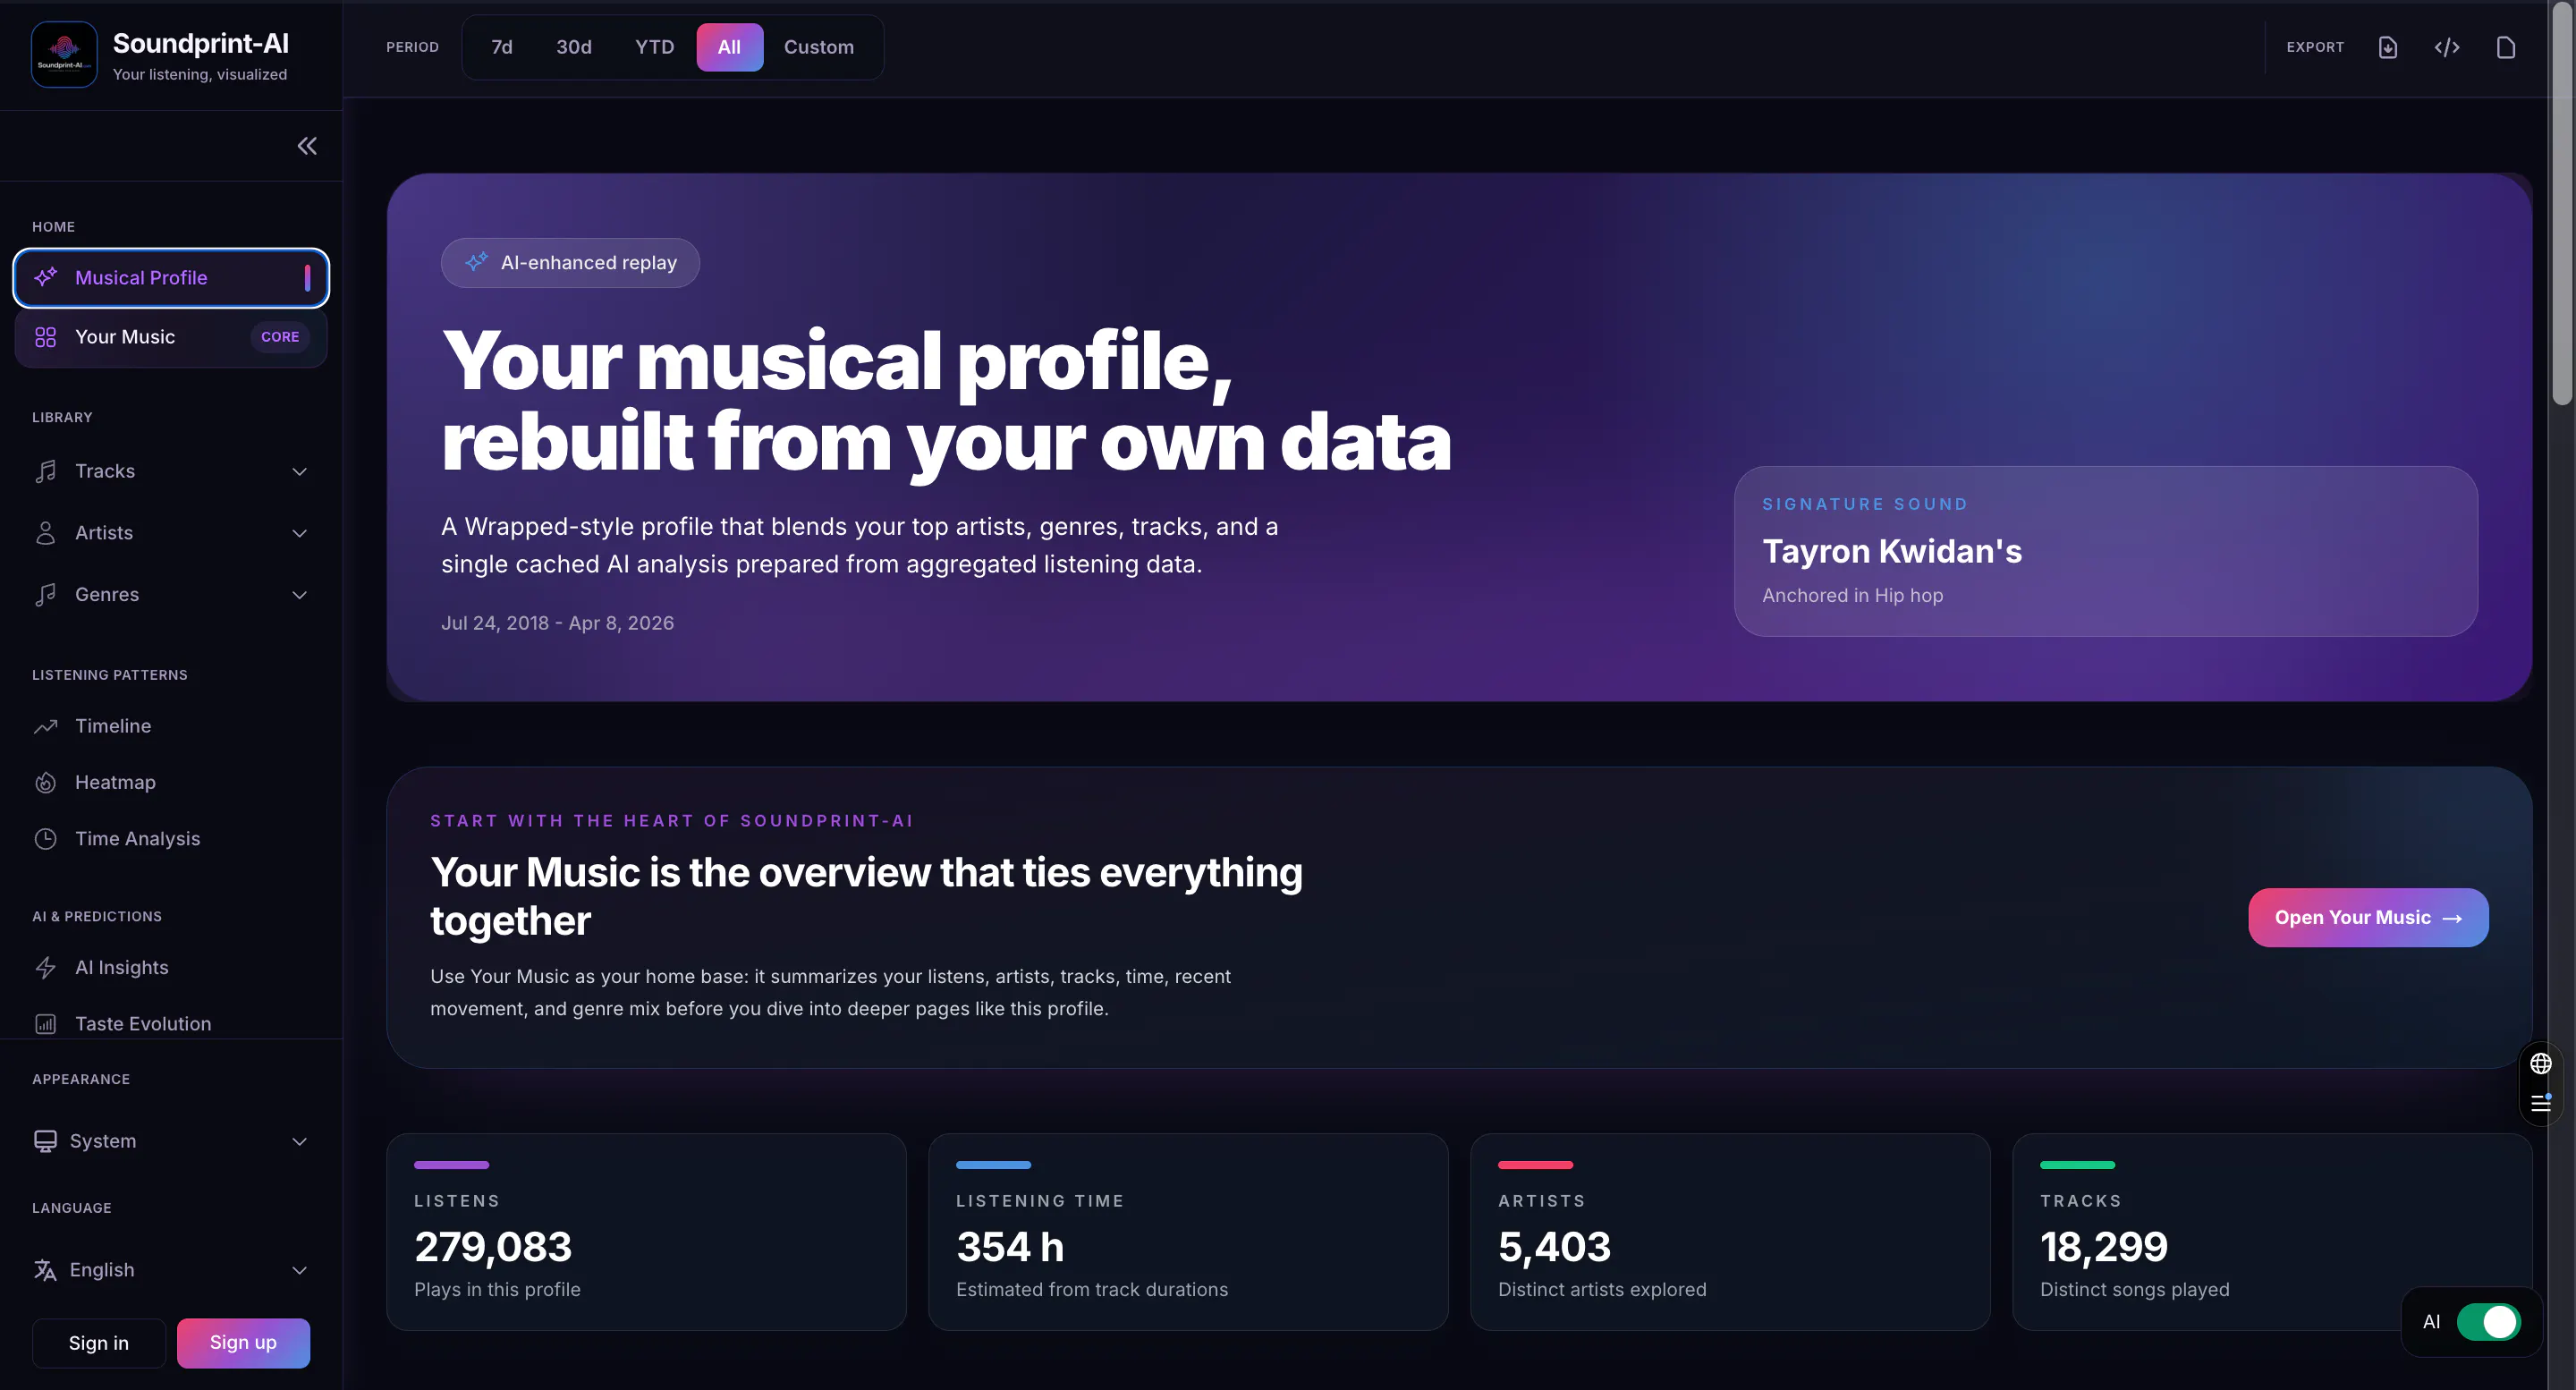Image resolution: width=2576 pixels, height=1390 pixels.
Task: Click the Listening Time 354 h card
Action: click(x=1188, y=1232)
